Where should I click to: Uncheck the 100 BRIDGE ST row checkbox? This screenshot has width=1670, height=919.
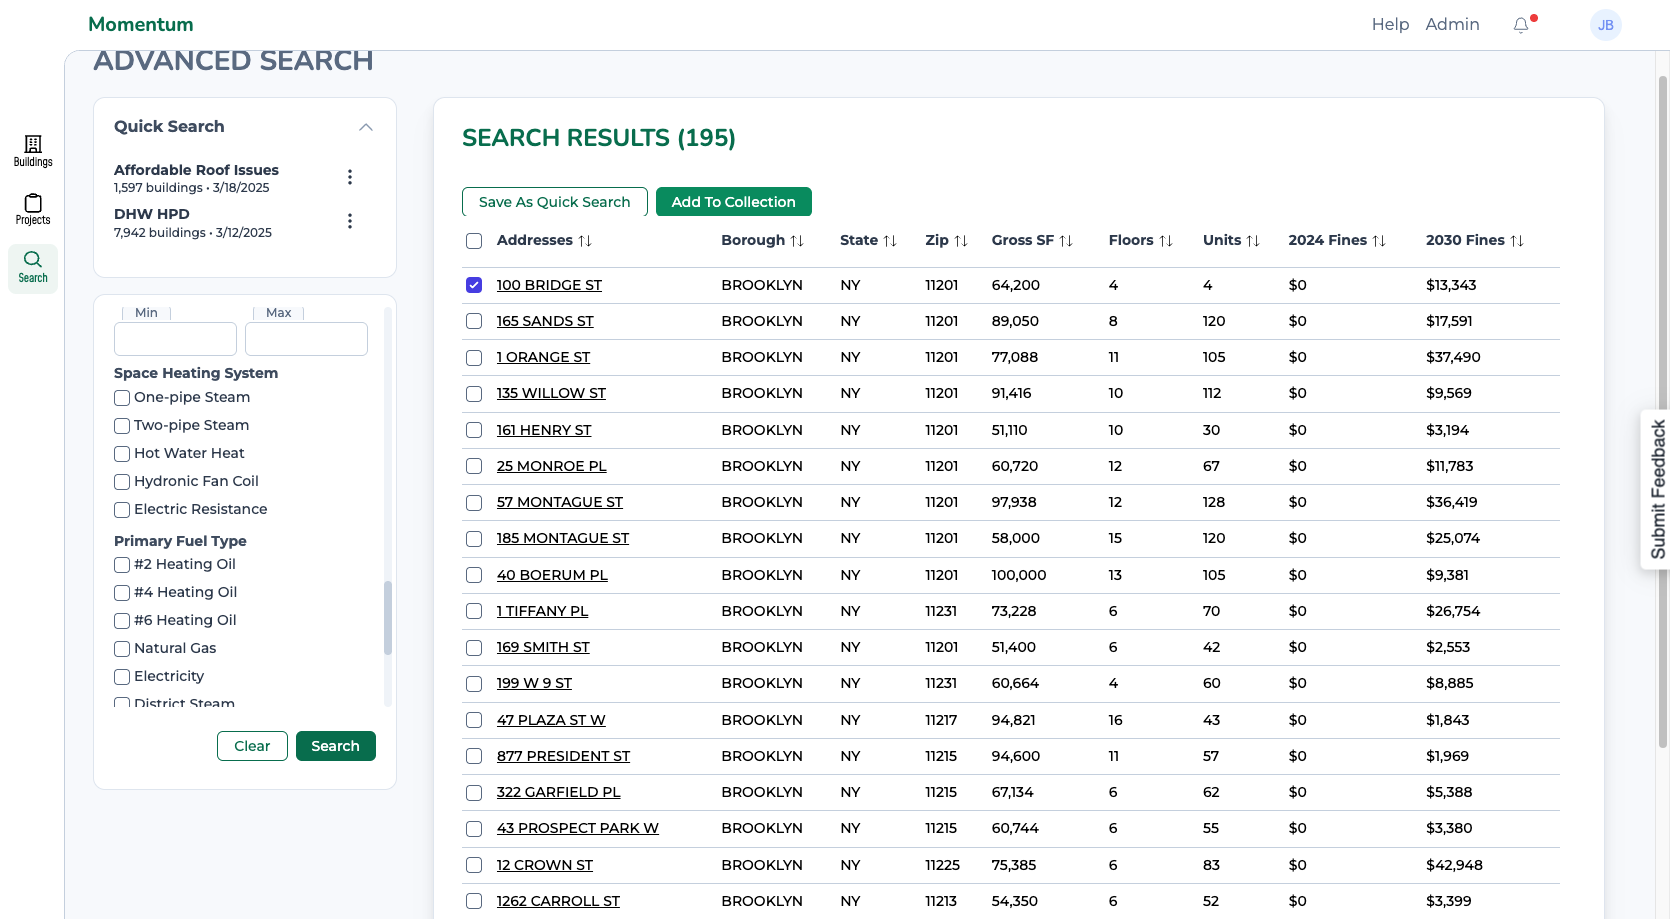click(474, 285)
